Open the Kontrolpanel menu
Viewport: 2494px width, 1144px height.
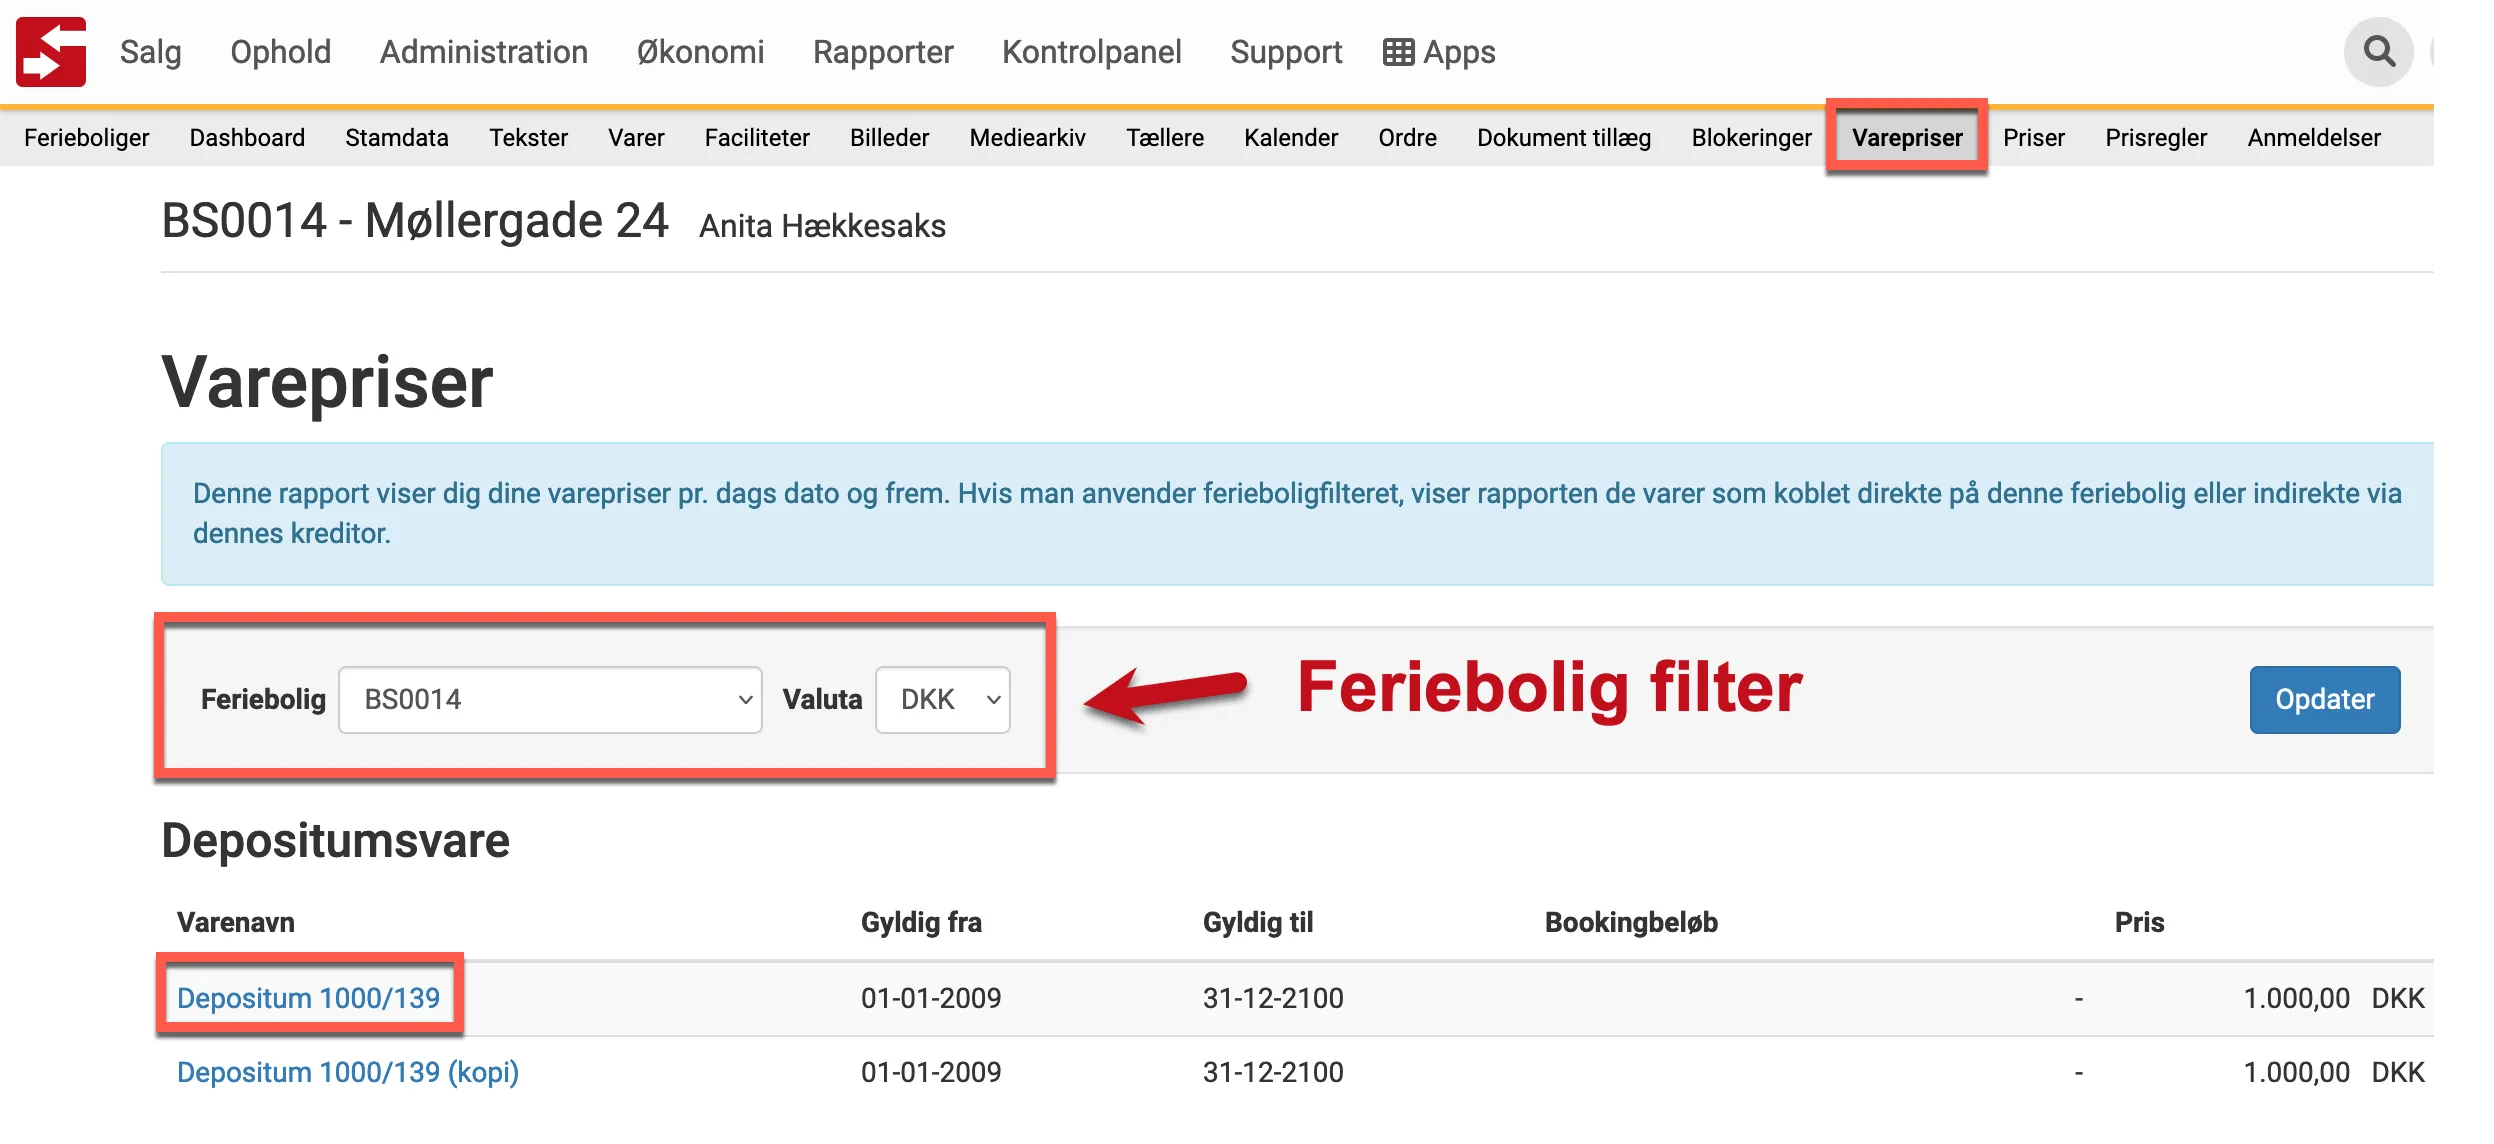[1092, 52]
